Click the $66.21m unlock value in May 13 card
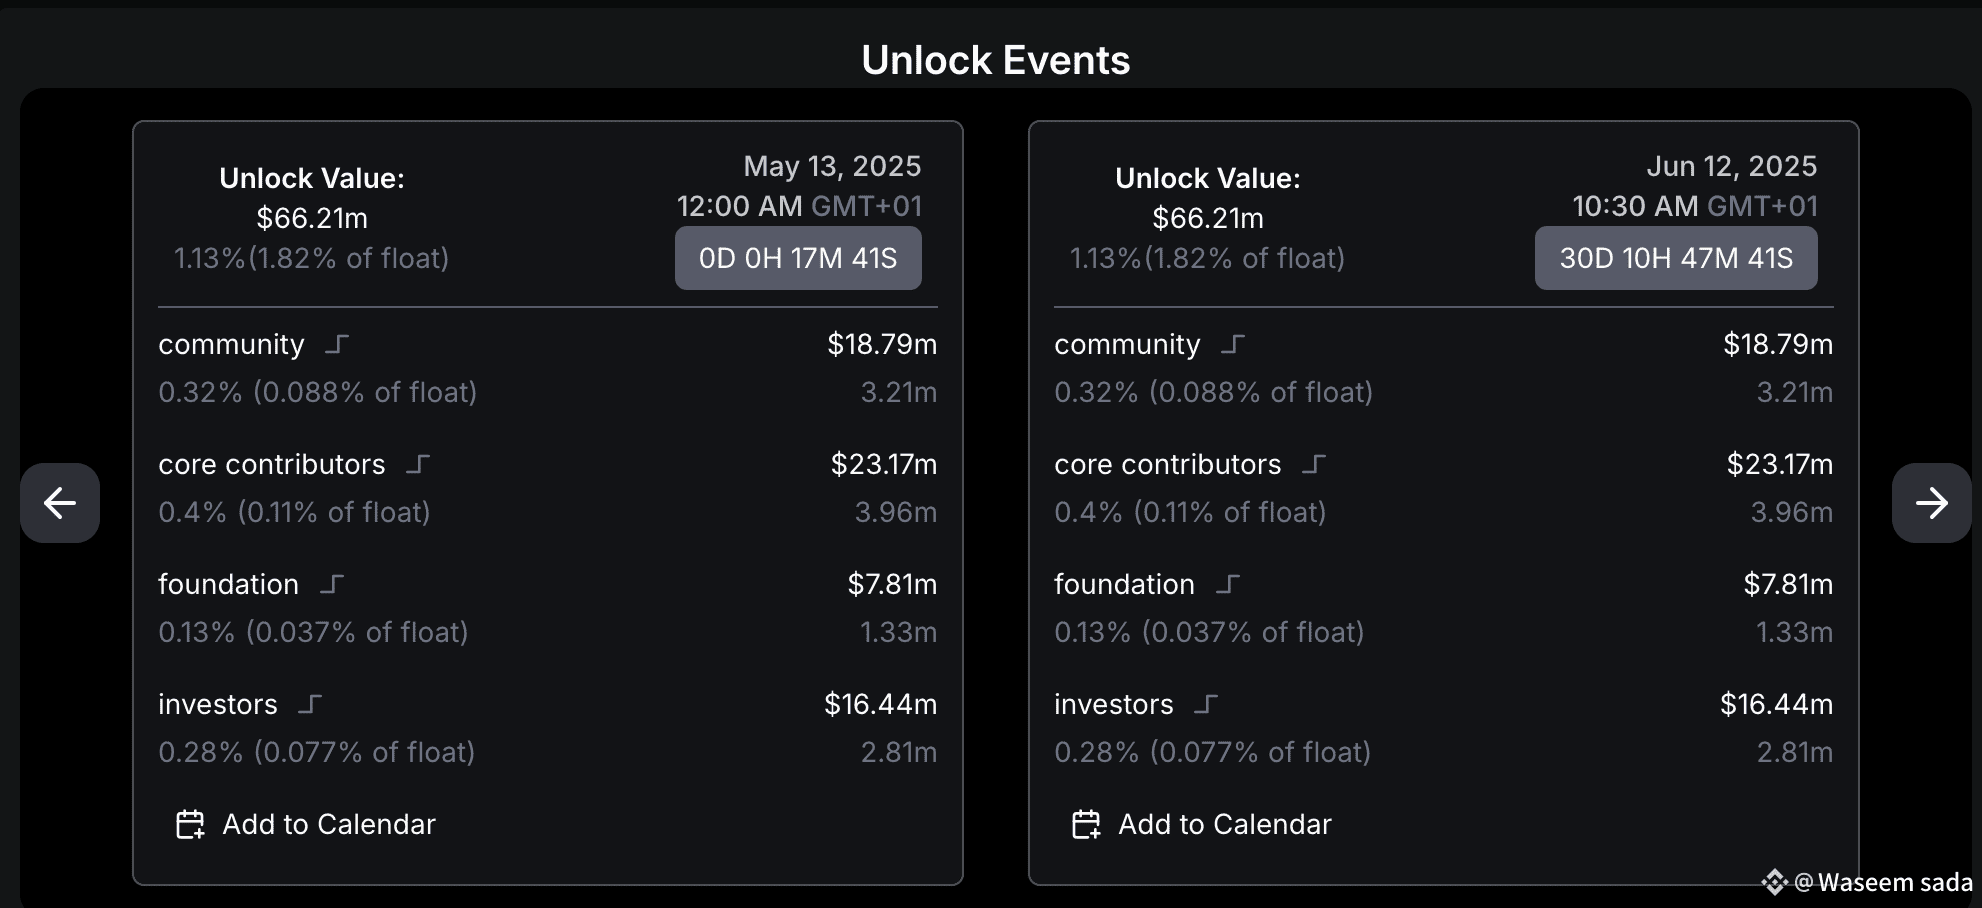This screenshot has height=908, width=1982. 312,218
